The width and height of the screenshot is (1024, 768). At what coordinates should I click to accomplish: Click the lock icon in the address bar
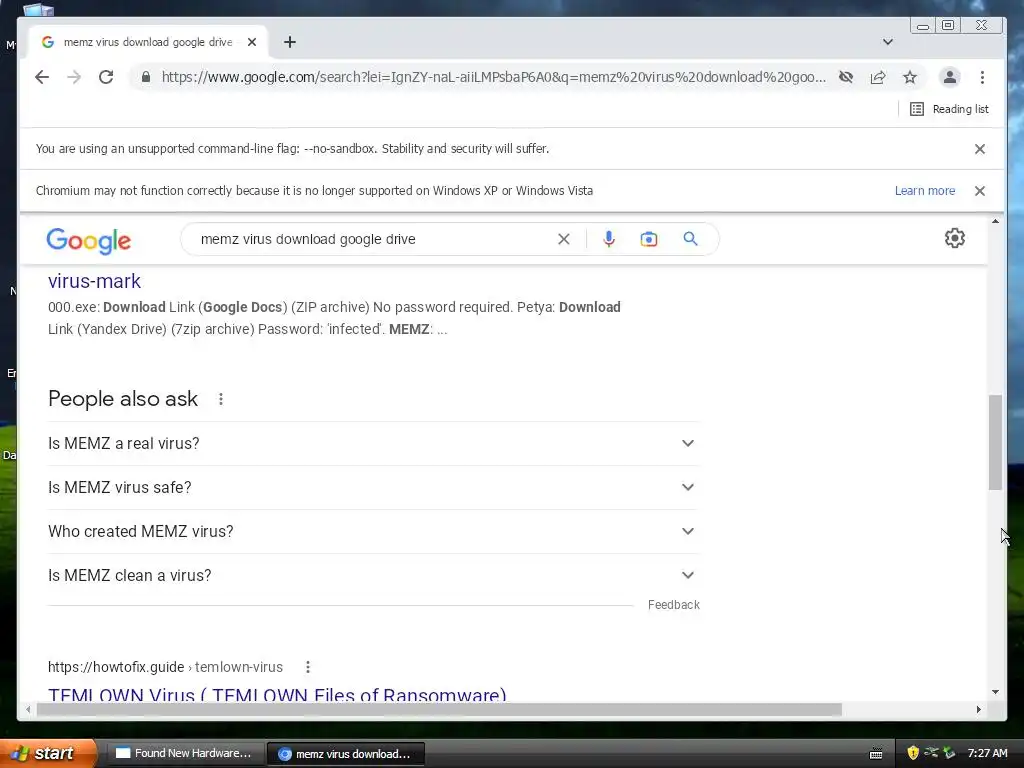[146, 77]
